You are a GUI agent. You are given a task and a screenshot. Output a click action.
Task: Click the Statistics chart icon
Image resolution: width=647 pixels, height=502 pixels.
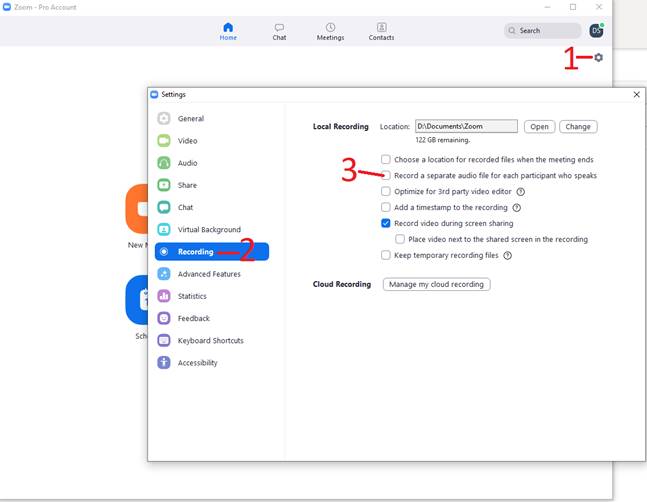164,296
